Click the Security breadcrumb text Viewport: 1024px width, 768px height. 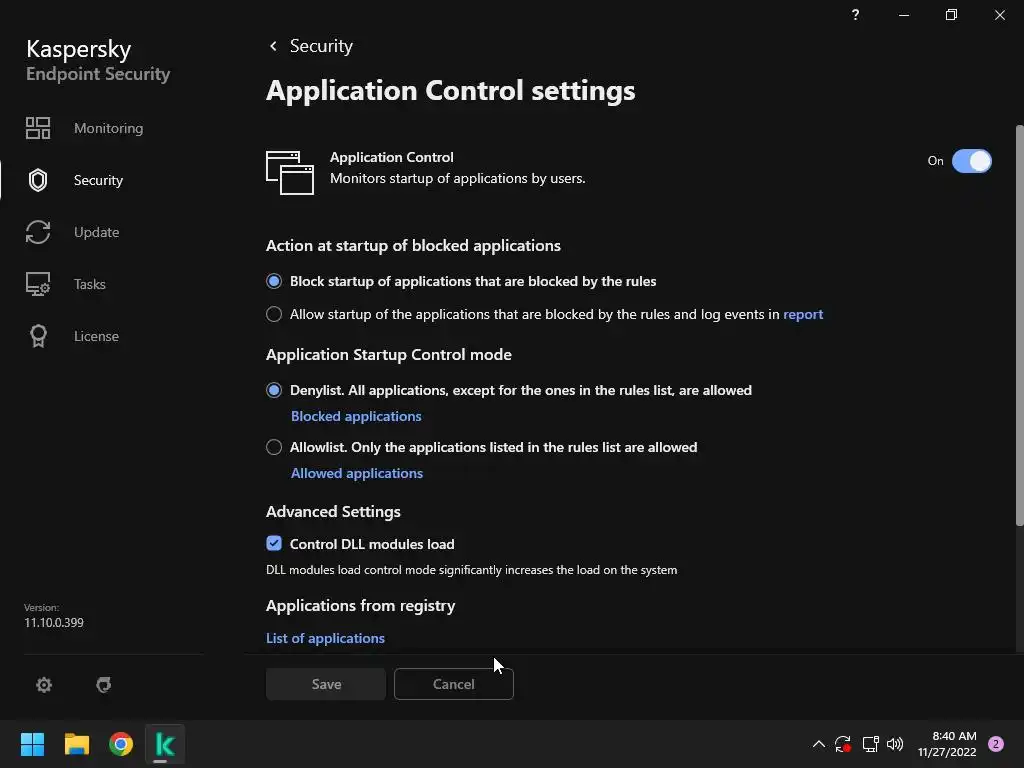[x=321, y=46]
